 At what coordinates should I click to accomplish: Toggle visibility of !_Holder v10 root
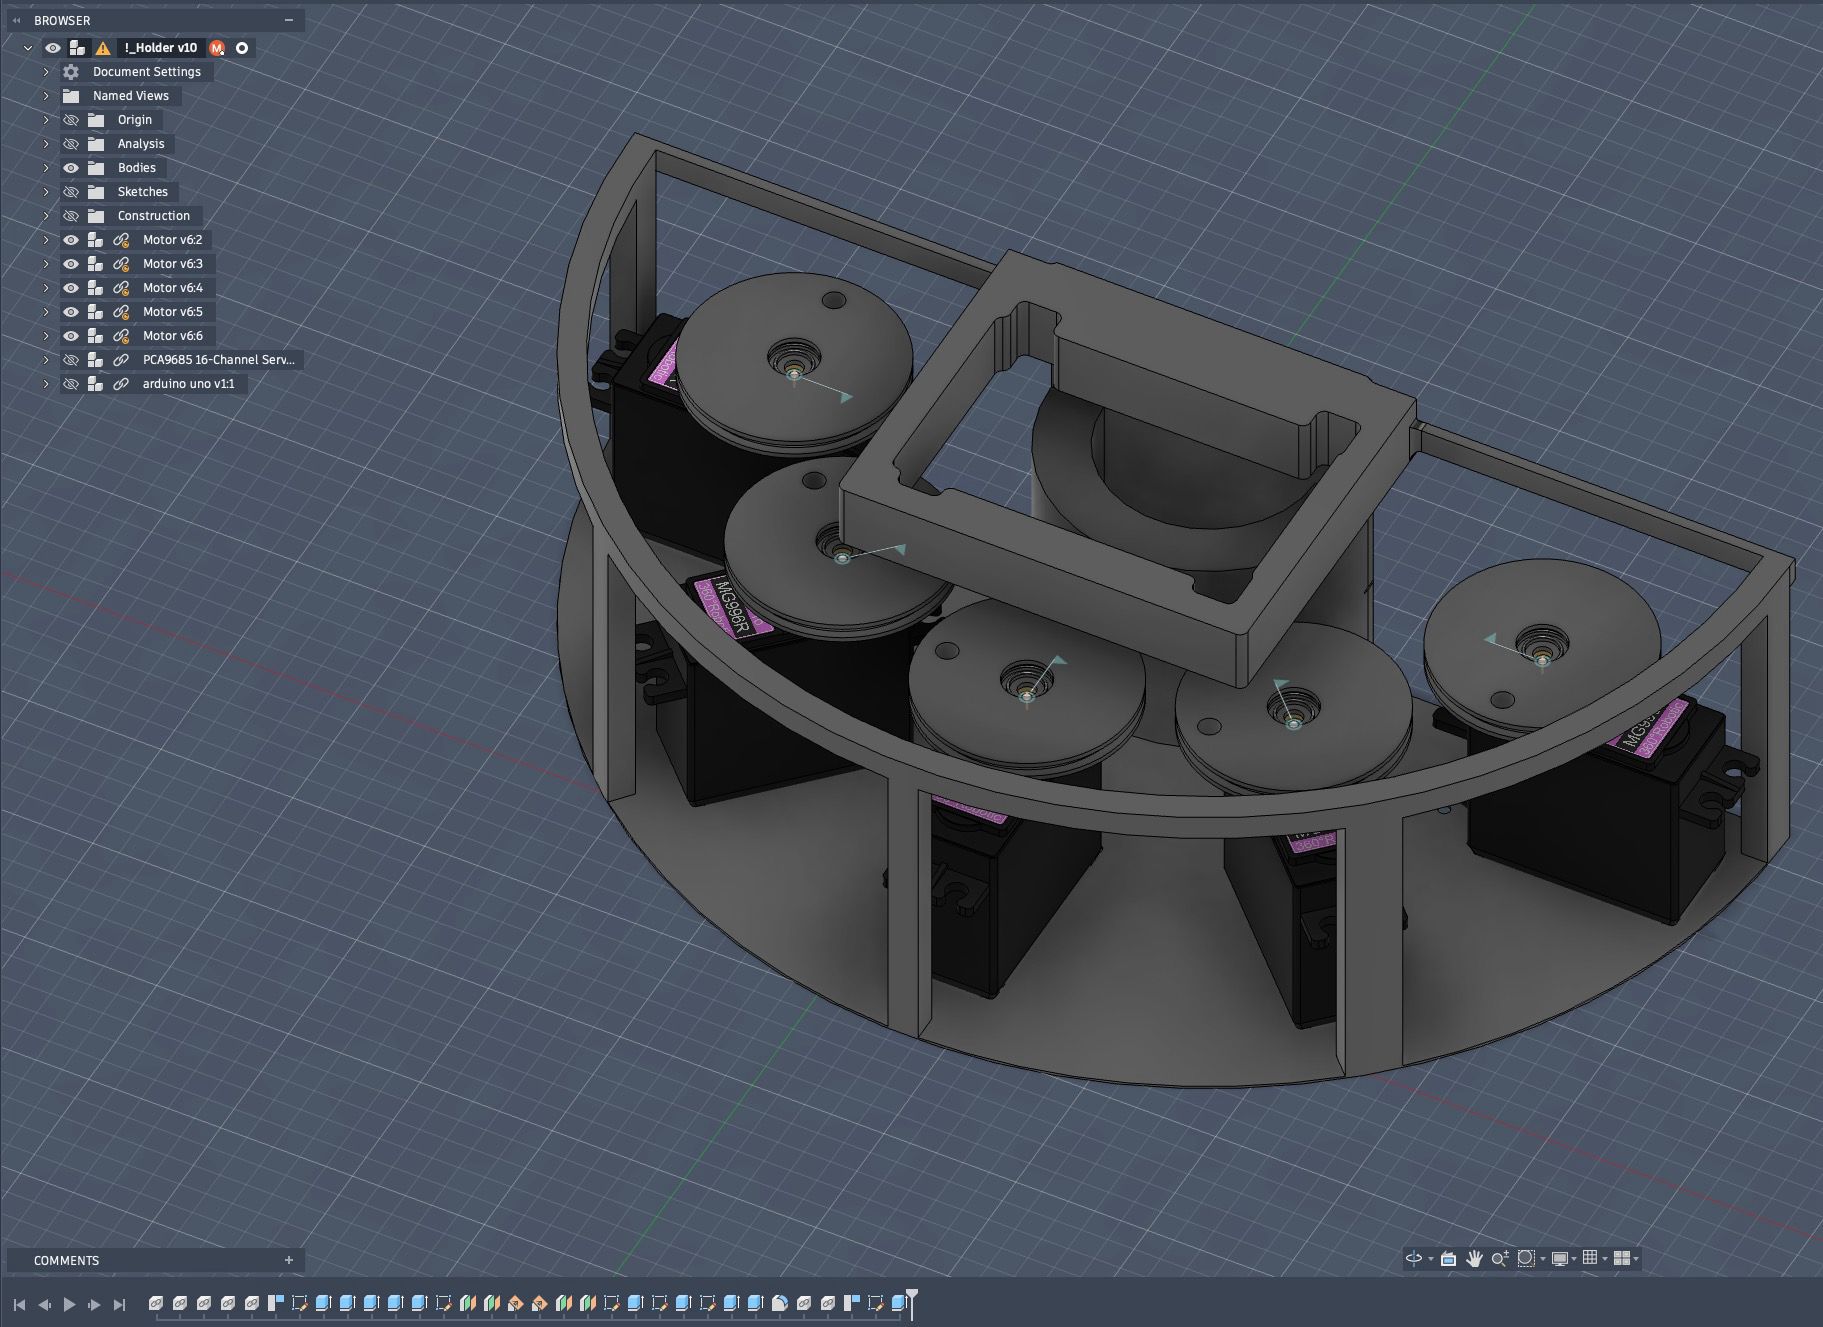(53, 48)
